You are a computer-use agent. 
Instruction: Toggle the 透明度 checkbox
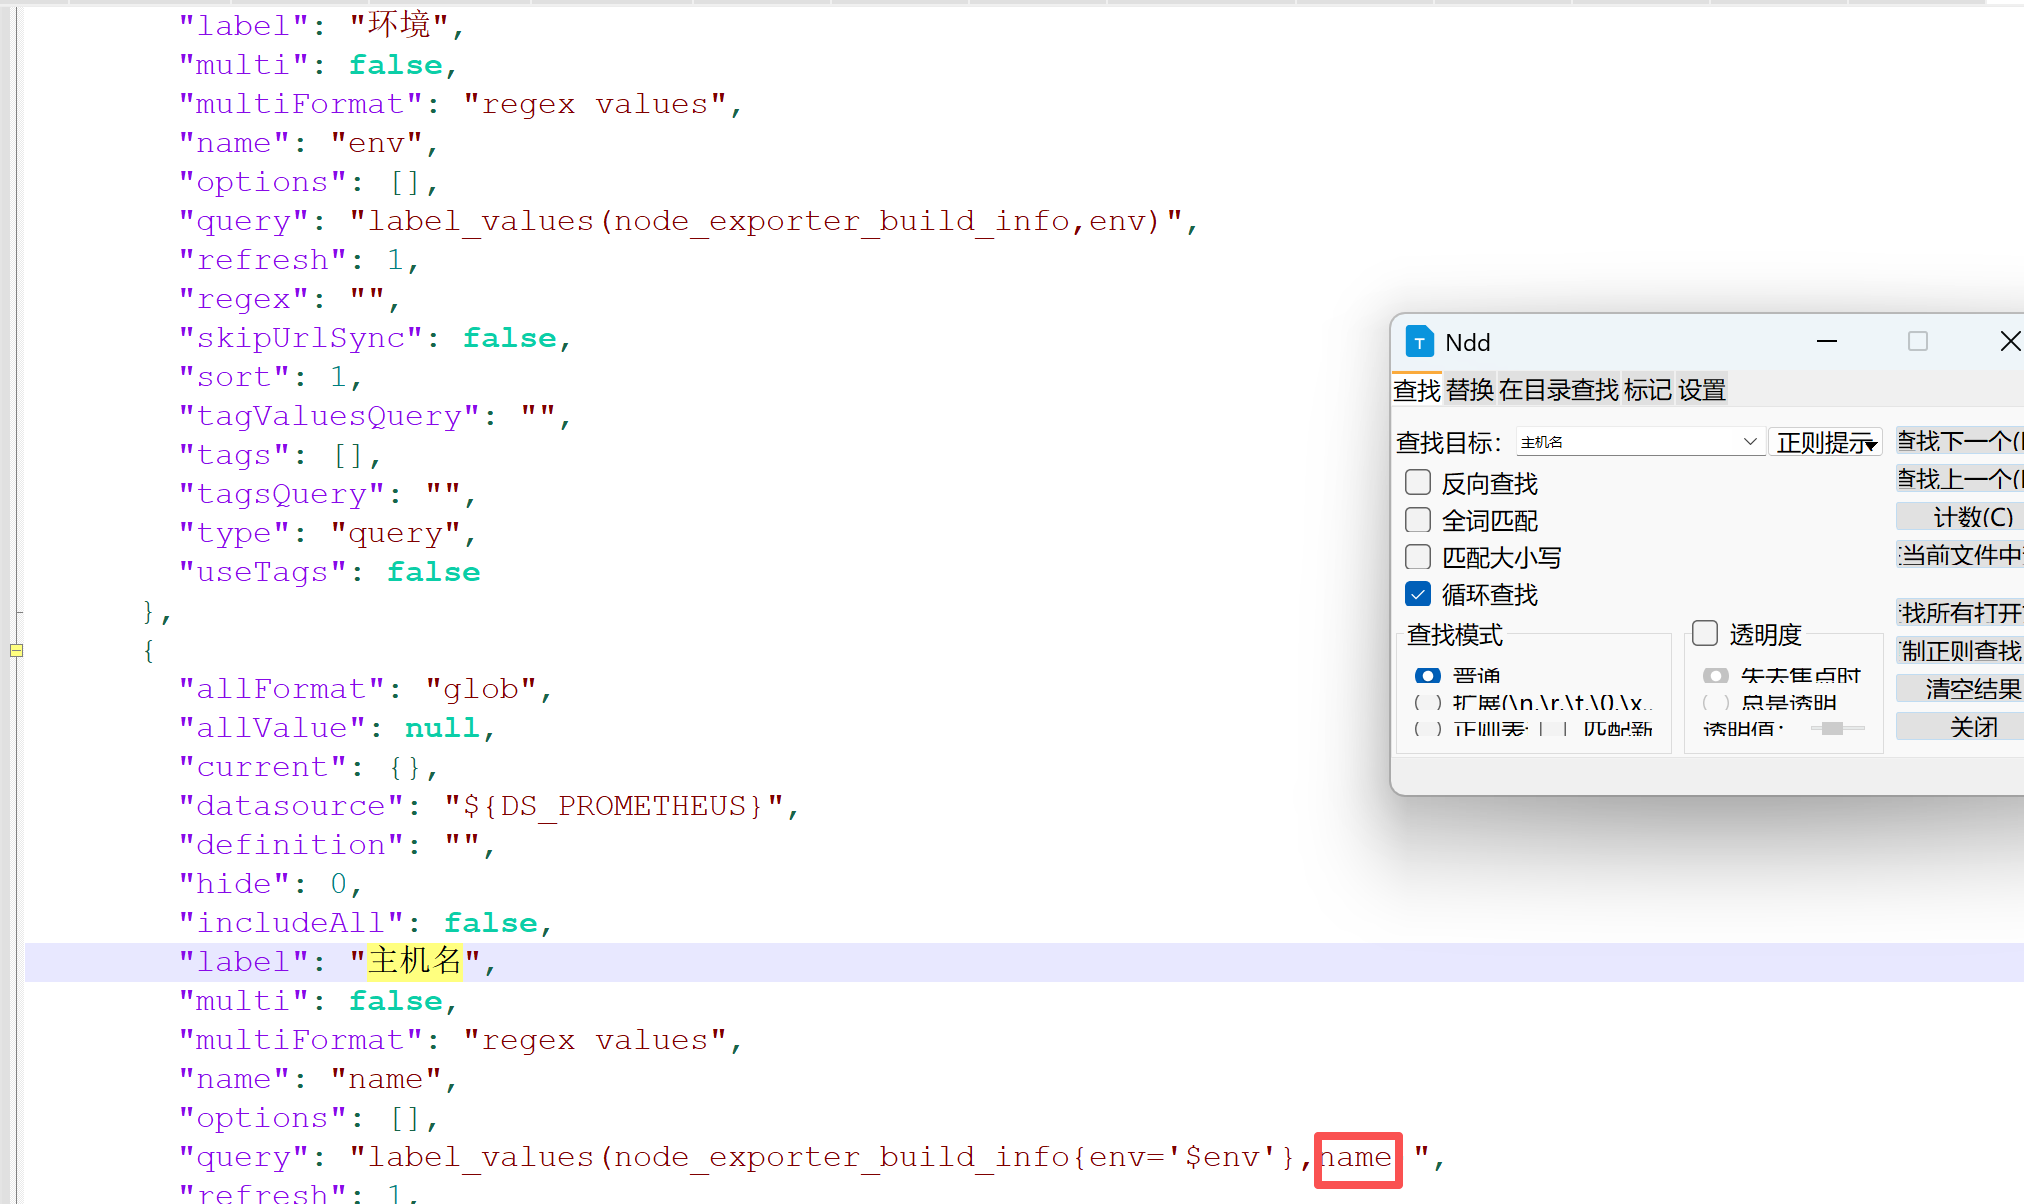point(1705,633)
